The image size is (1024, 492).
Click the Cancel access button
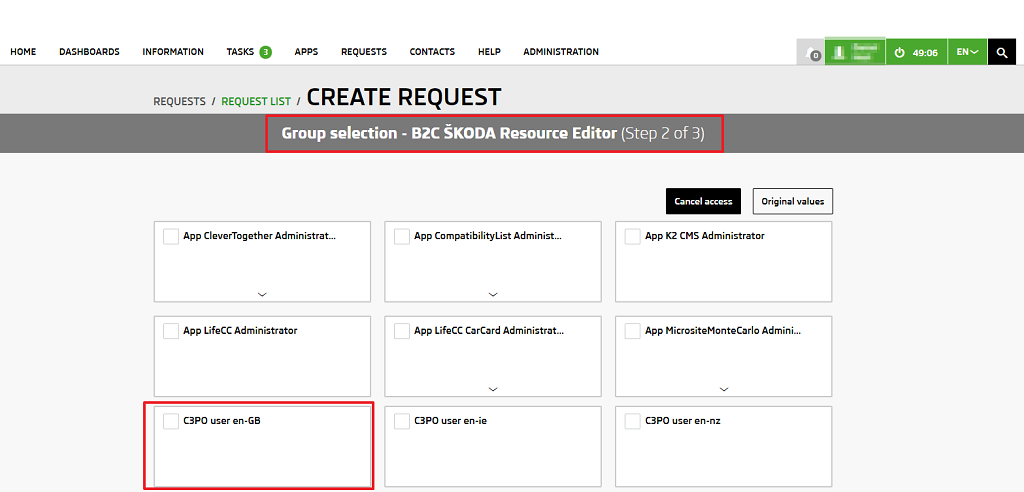point(704,201)
